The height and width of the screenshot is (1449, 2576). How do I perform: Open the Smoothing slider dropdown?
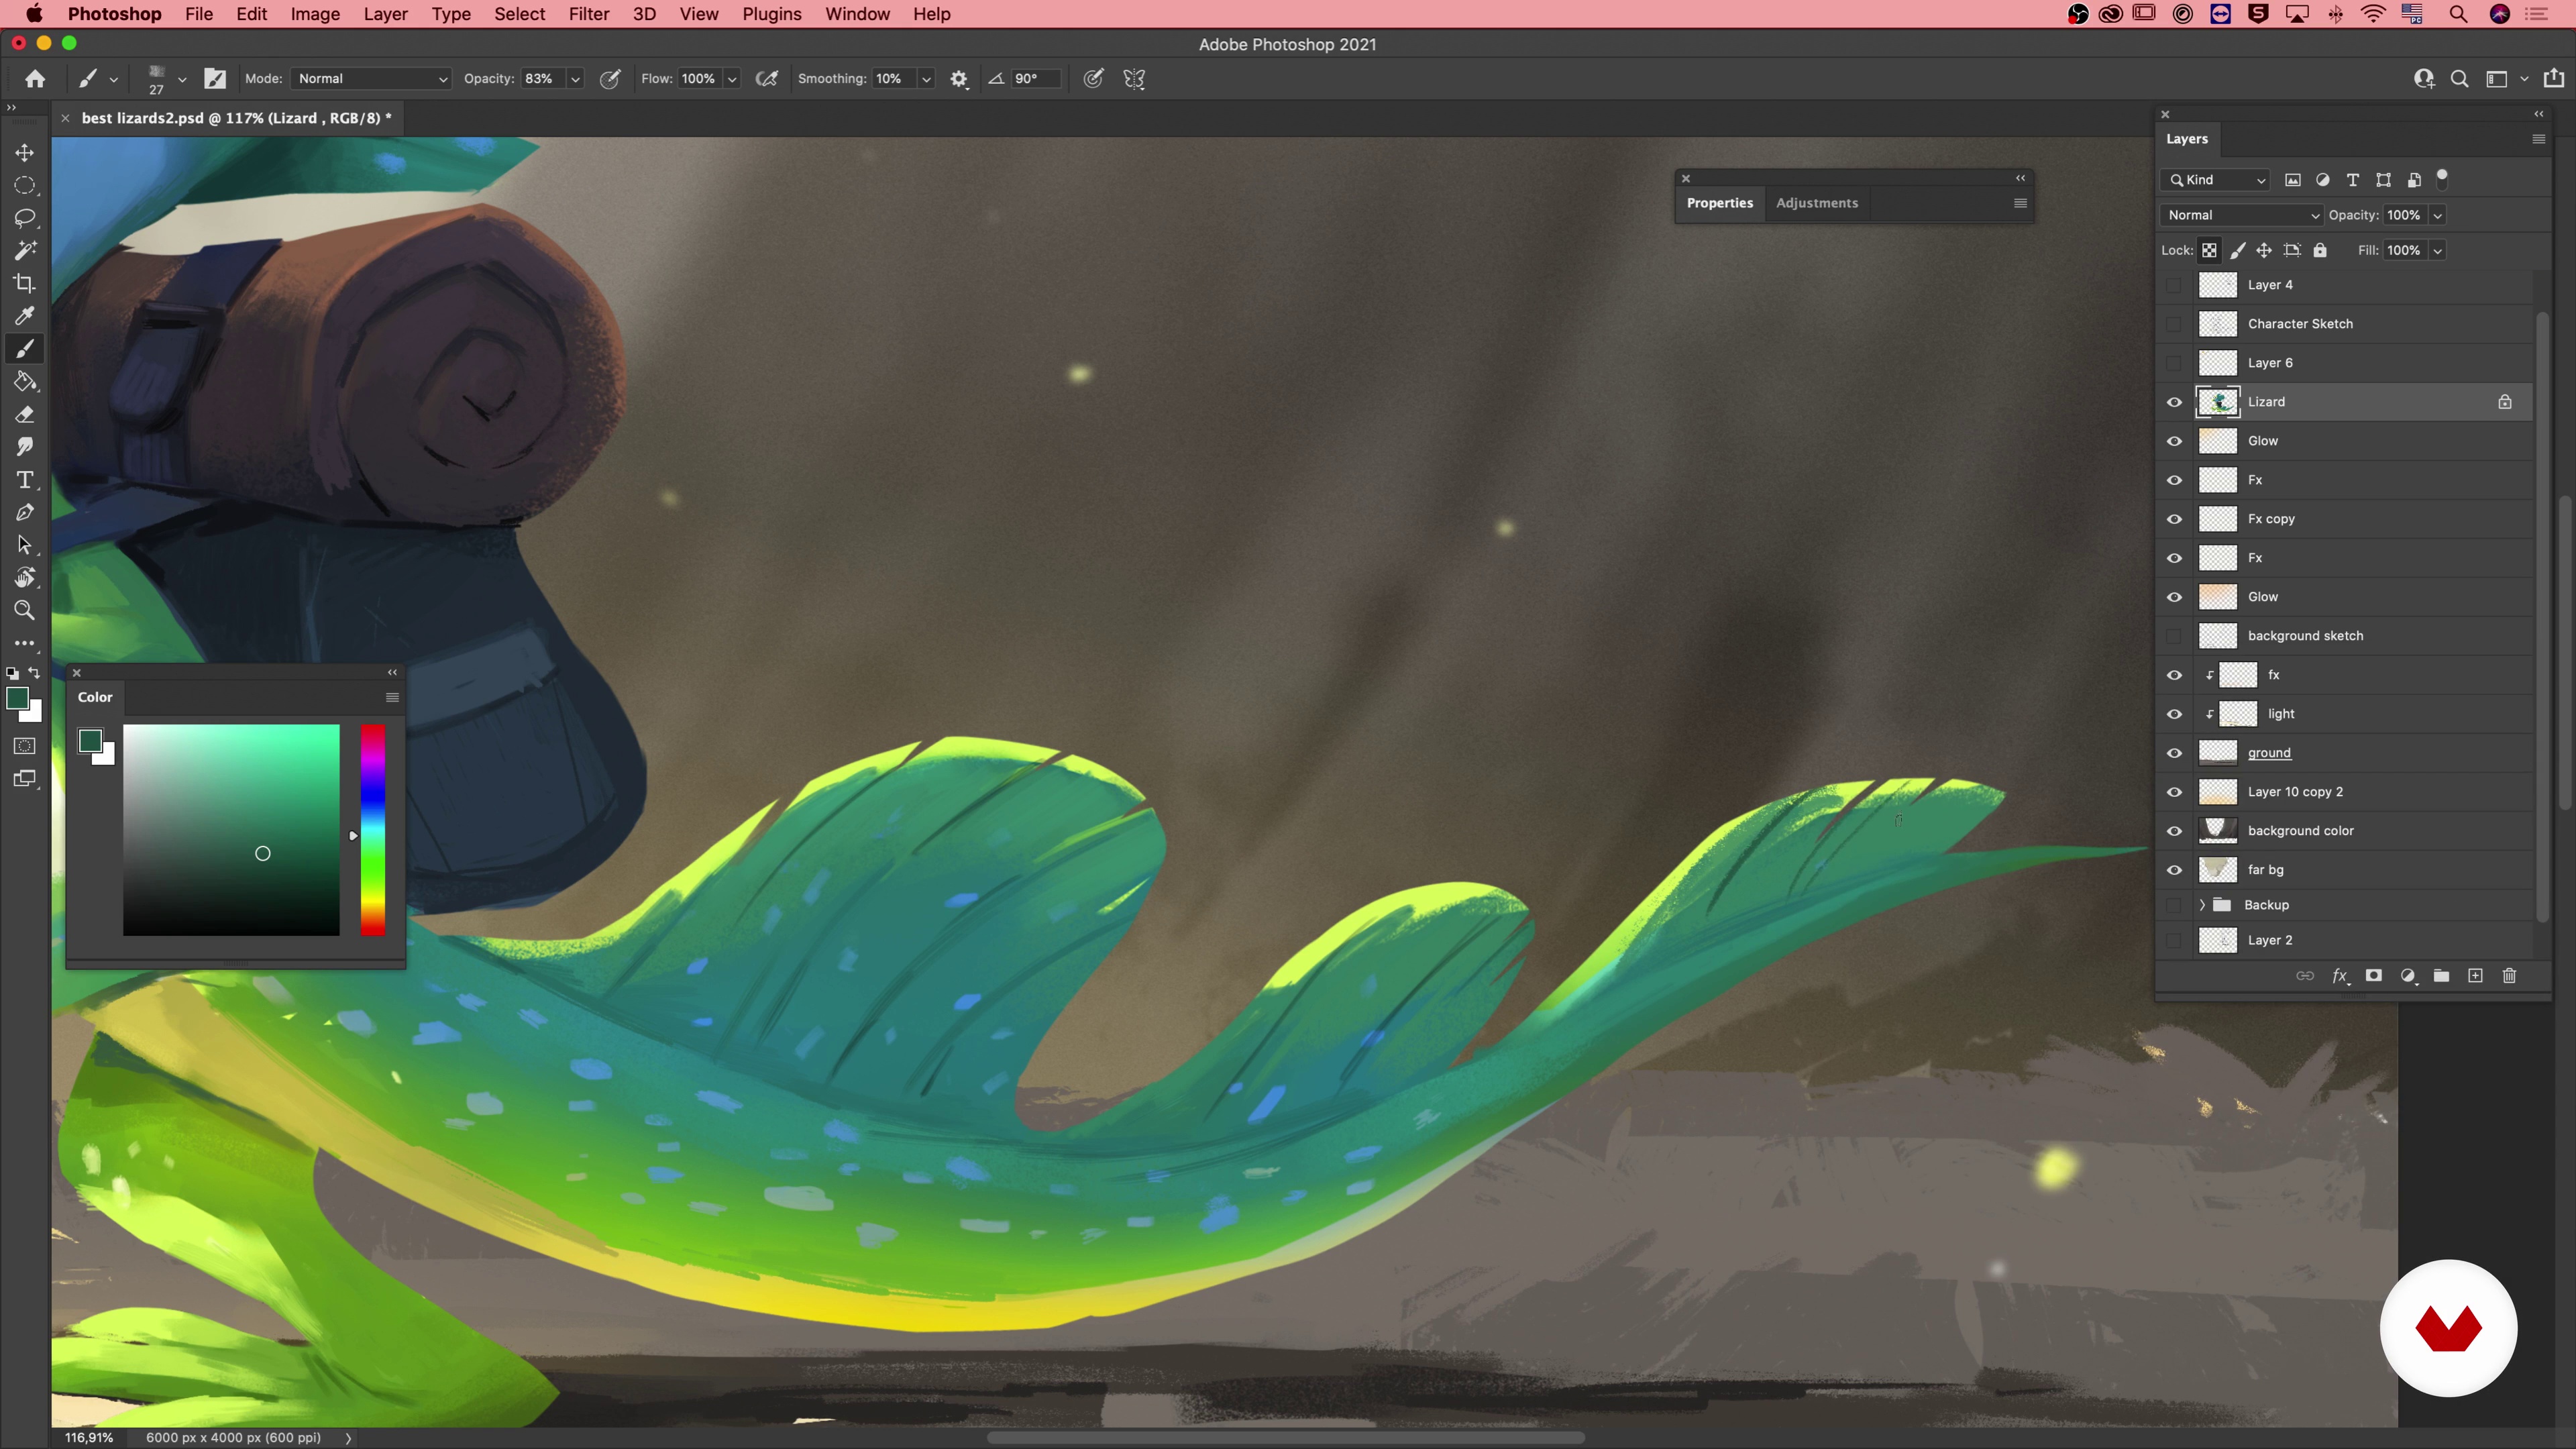tap(926, 79)
